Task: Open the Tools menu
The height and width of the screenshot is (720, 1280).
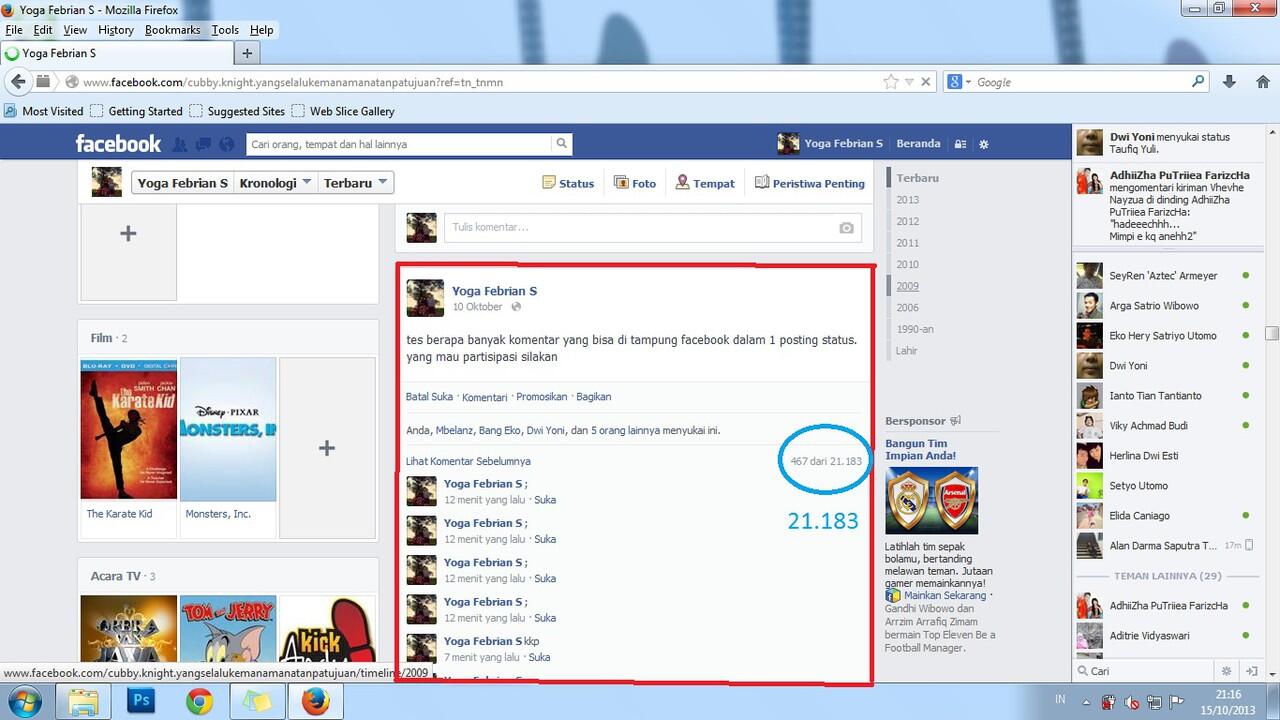Action: coord(225,30)
